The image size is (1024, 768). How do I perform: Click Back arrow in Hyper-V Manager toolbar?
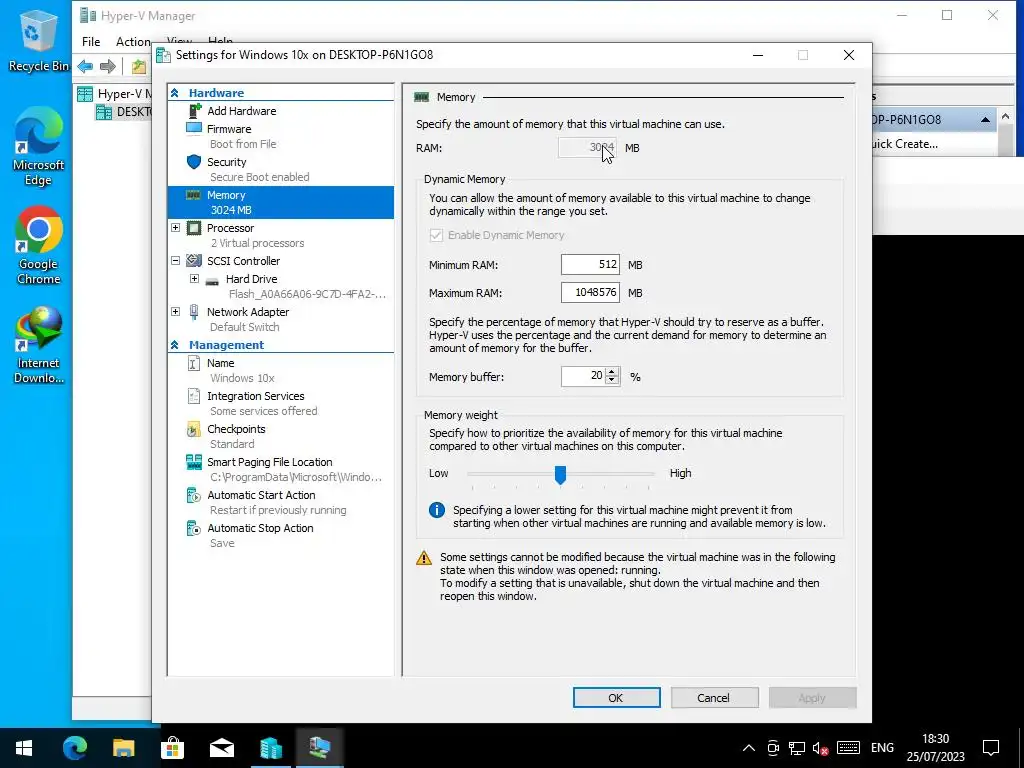tap(85, 66)
